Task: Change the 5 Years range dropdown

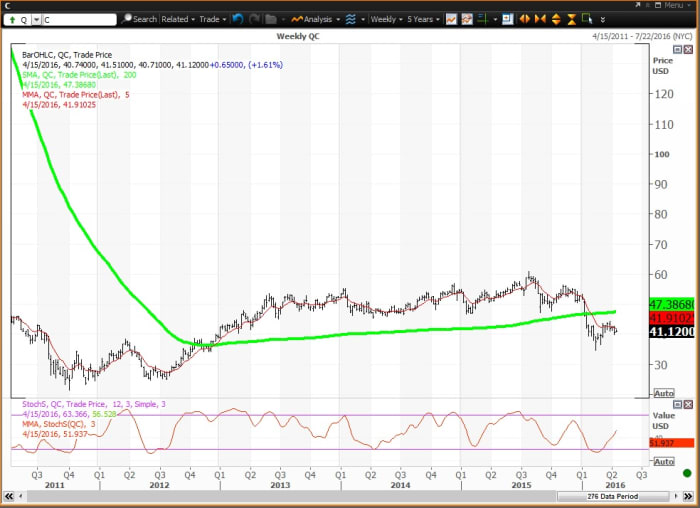Action: [422, 19]
